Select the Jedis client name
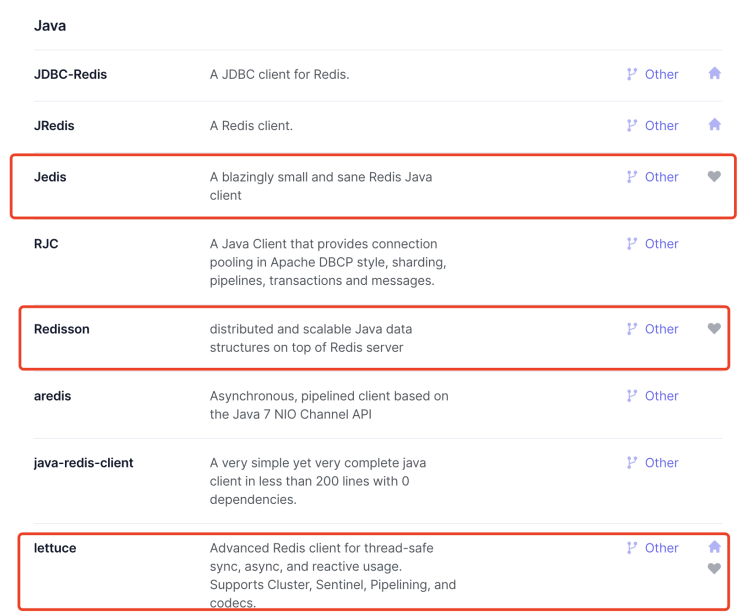Image resolution: width=750 pixels, height=612 pixels. [50, 177]
